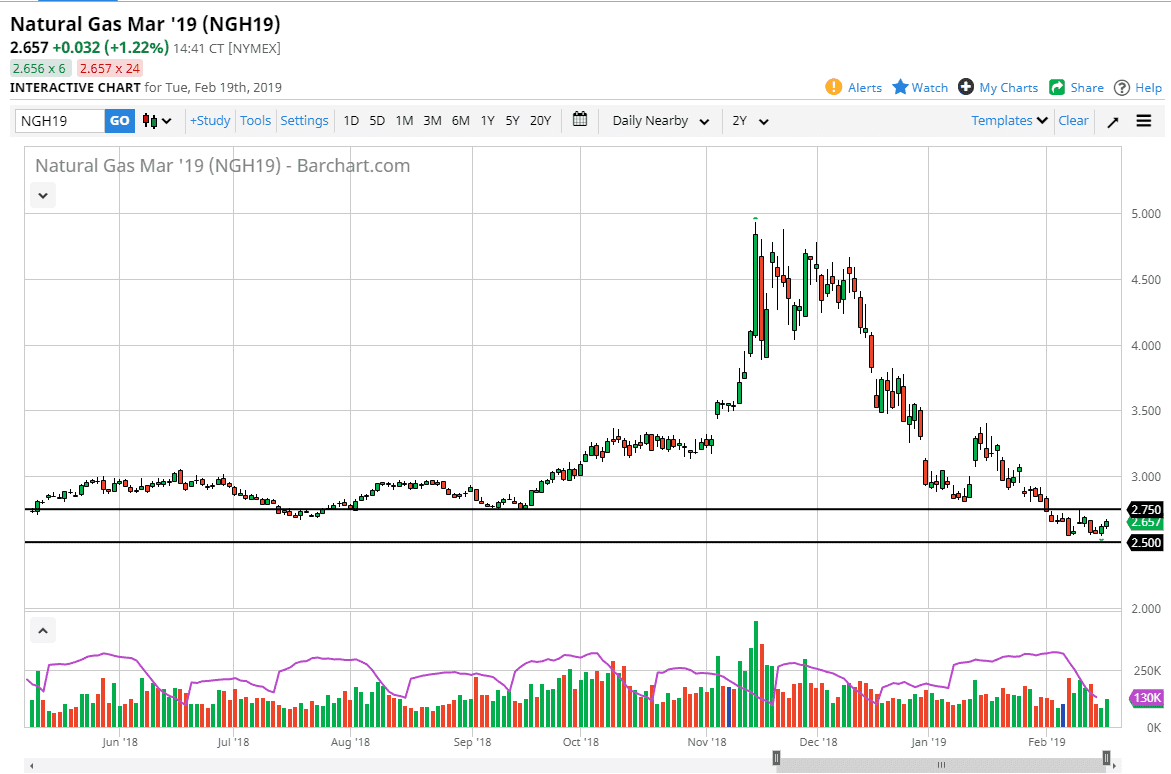Open the Templates dropdown
The height and width of the screenshot is (774, 1171).
coord(1007,120)
